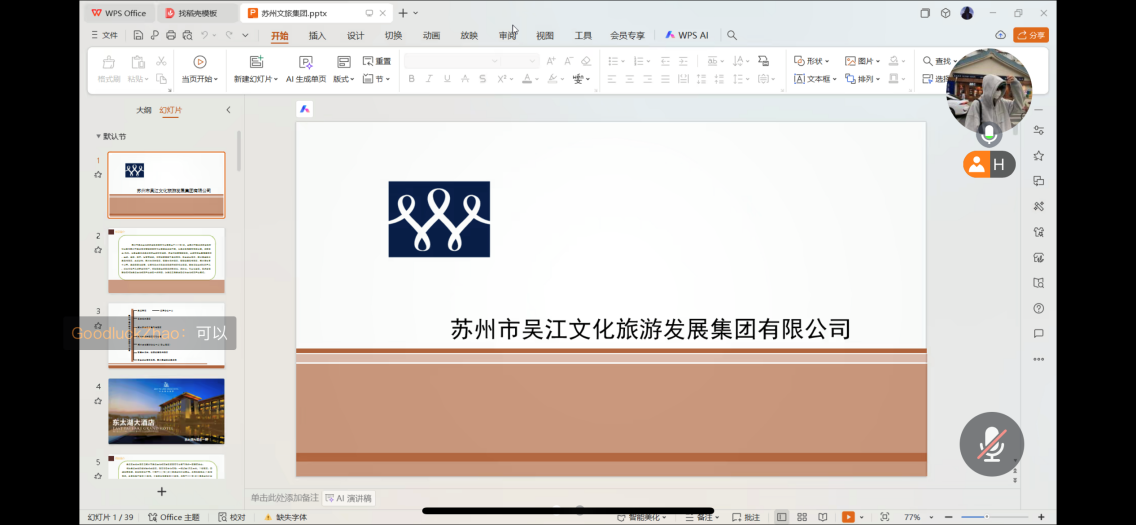This screenshot has width=1136, height=525.
Task: Click the save icon in quick toolbar
Action: [138, 35]
